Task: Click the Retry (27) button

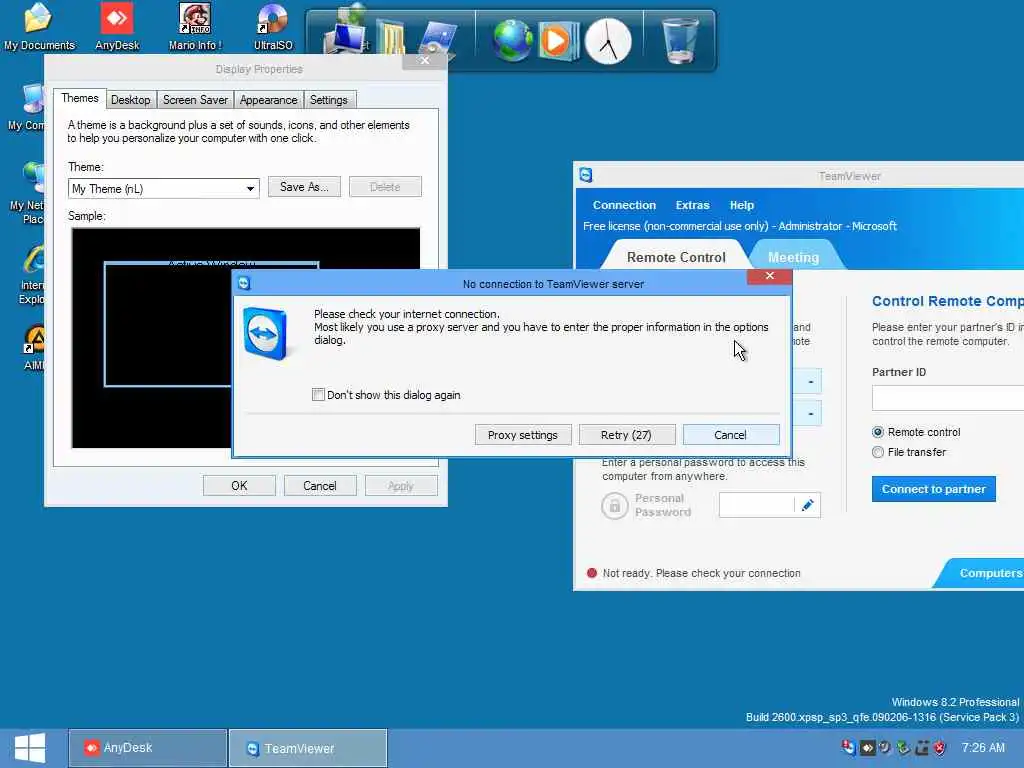Action: pos(626,435)
